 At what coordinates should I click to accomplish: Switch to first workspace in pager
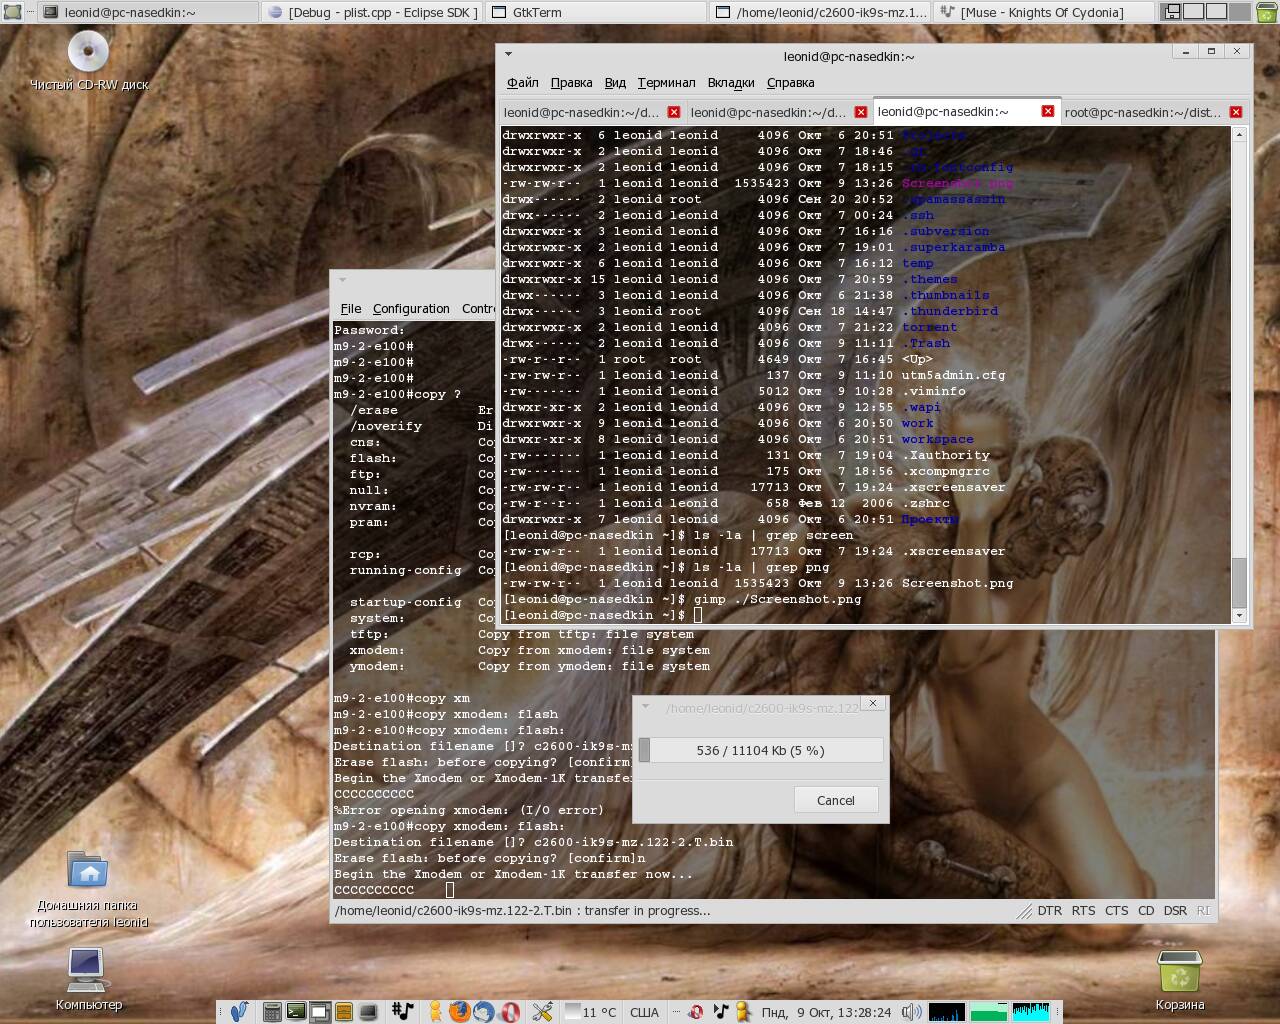1171,12
